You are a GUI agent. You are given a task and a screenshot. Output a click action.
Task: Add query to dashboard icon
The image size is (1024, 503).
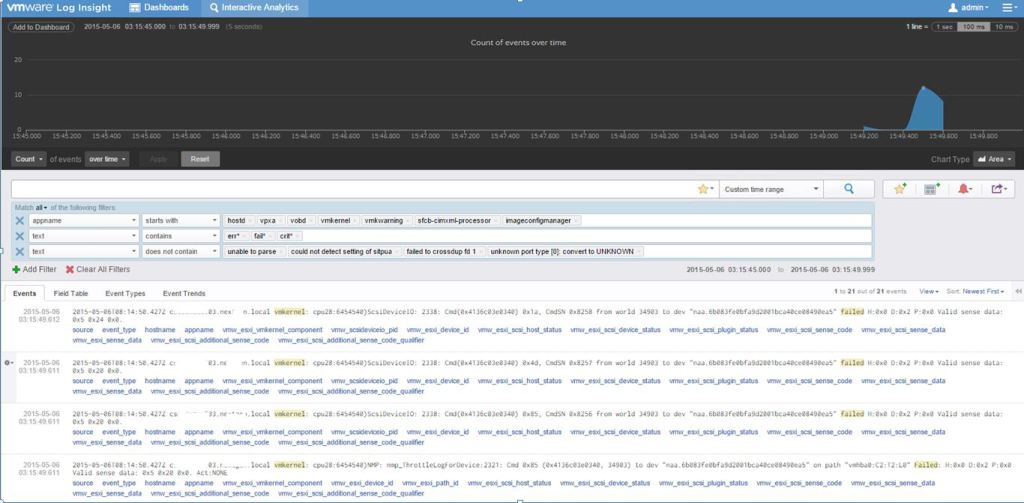[932, 189]
